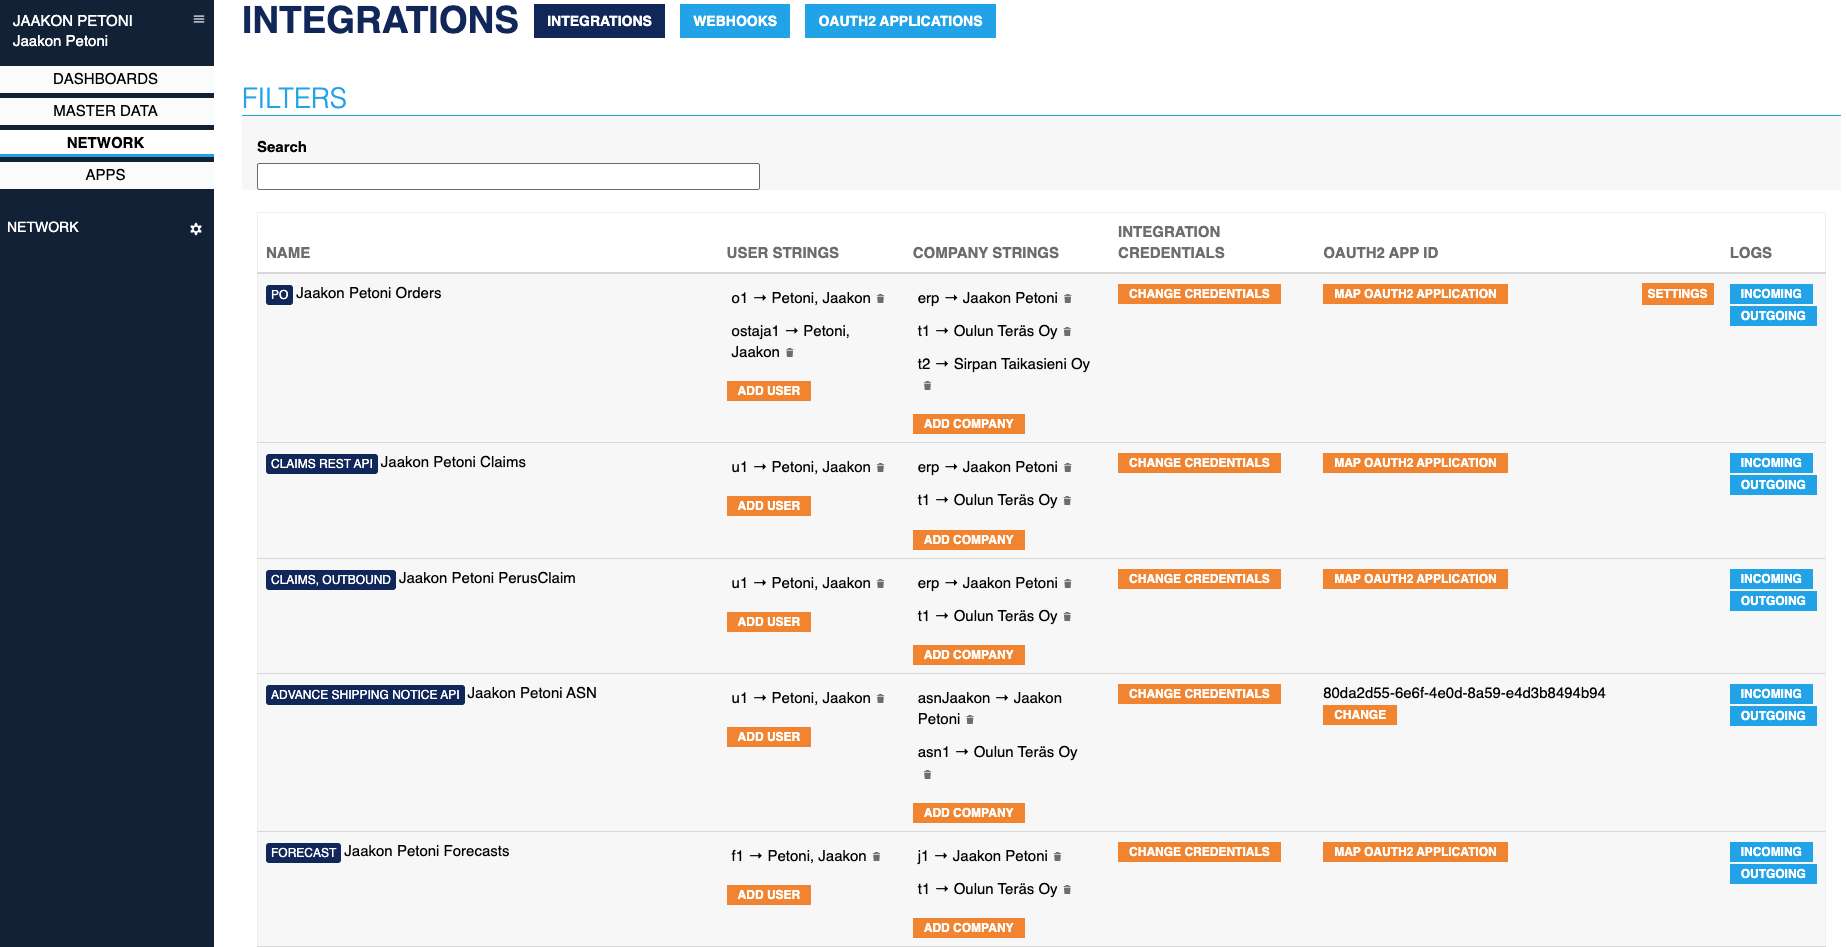Viewport: 1846px width, 947px height.
Task: Click Change under the ASN OAuth2 app ID
Action: [x=1359, y=715]
